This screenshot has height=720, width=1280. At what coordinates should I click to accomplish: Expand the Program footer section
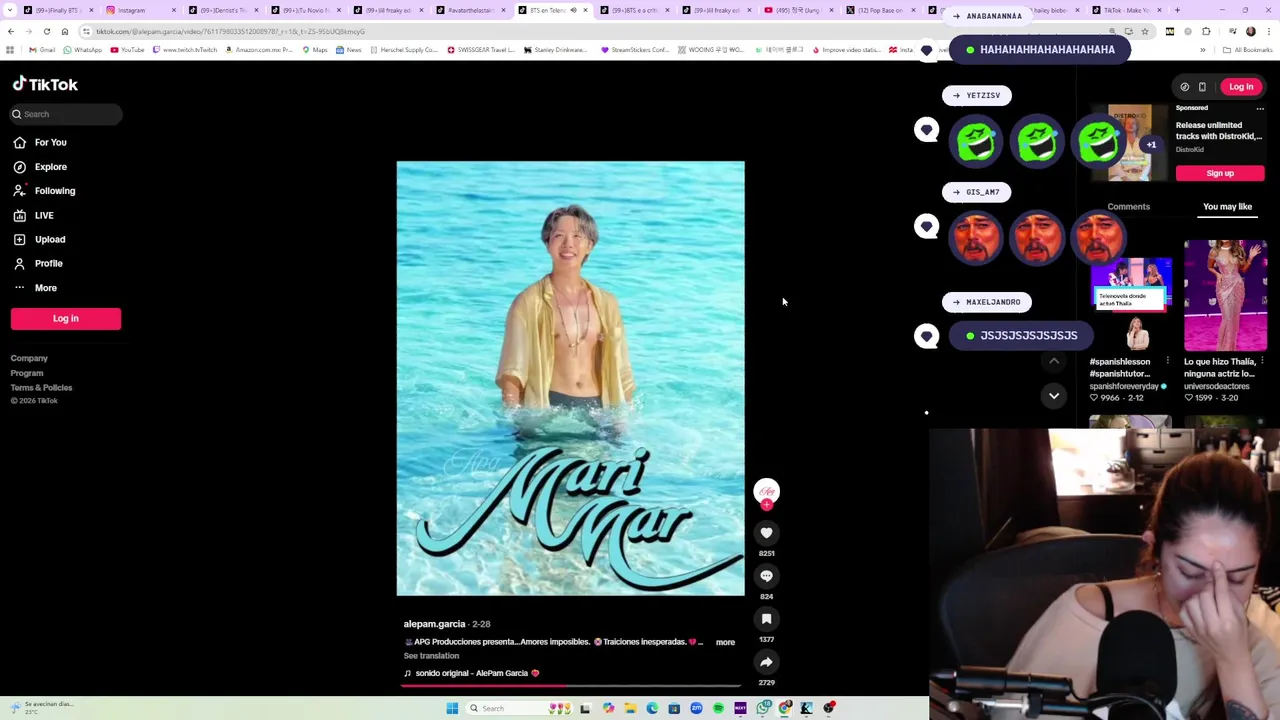27,373
